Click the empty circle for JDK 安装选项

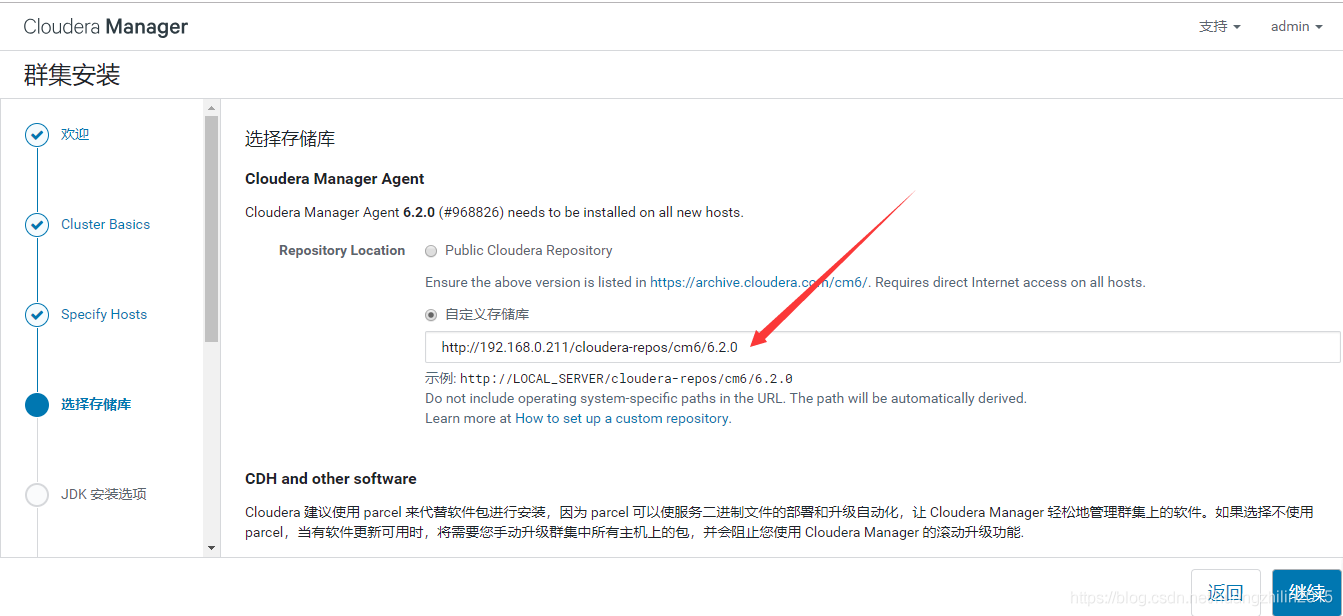(37, 495)
